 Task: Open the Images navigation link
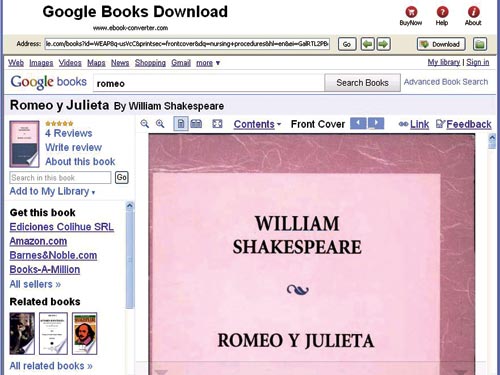click(x=41, y=63)
